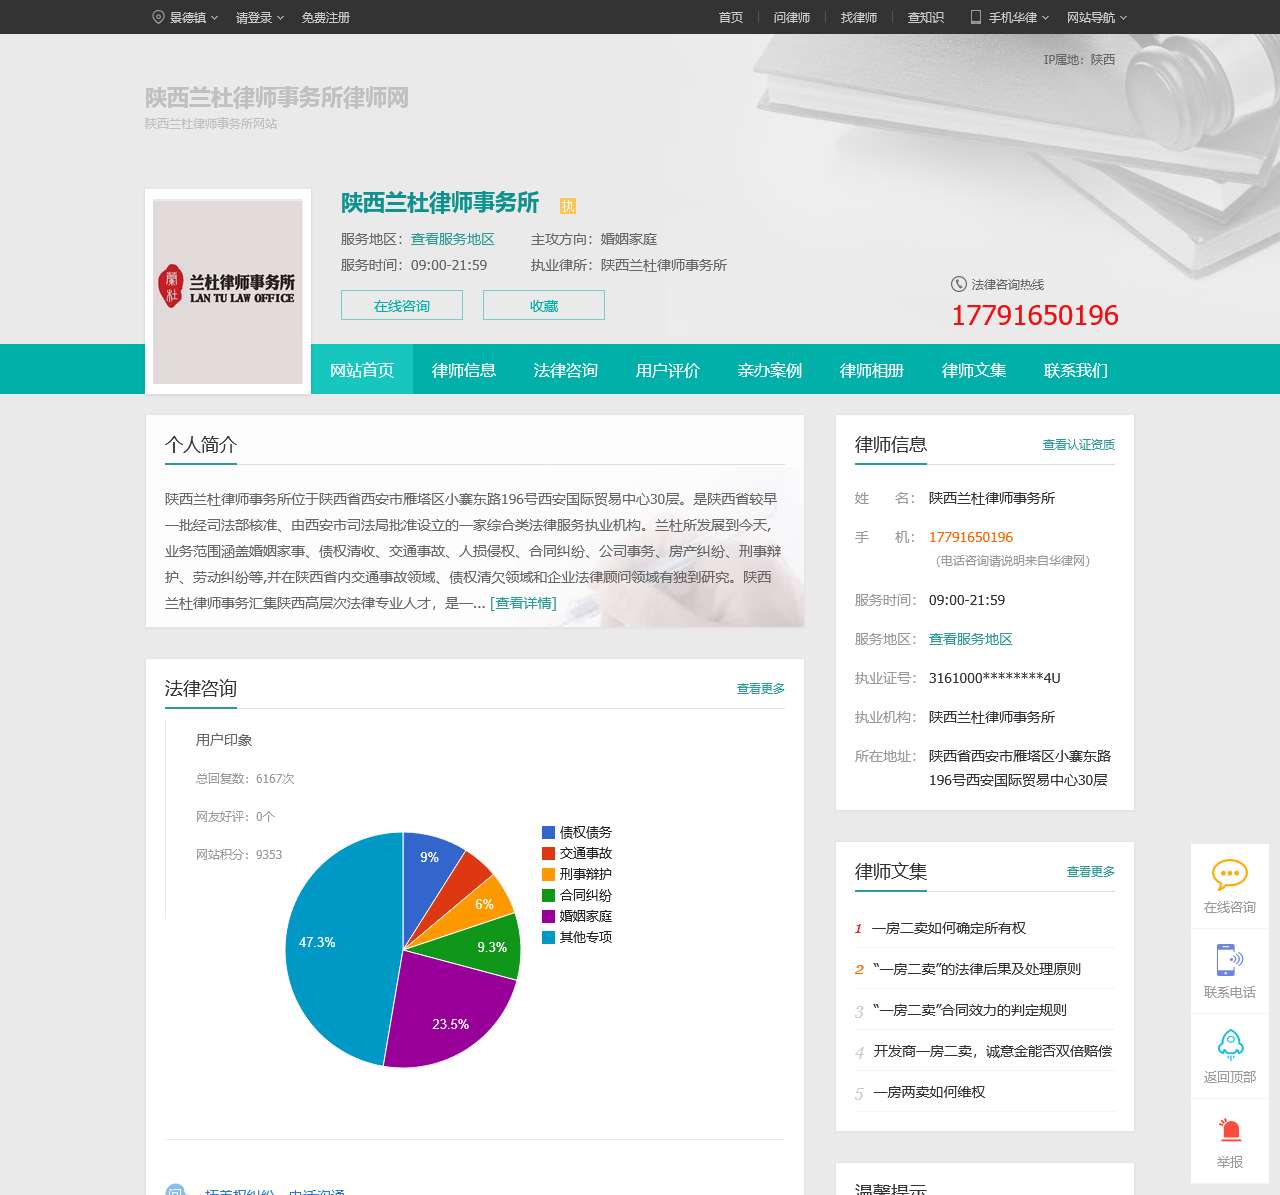Click 查看更多 in 法律咨询 section
Image resolution: width=1280 pixels, height=1195 pixels.
click(x=761, y=688)
